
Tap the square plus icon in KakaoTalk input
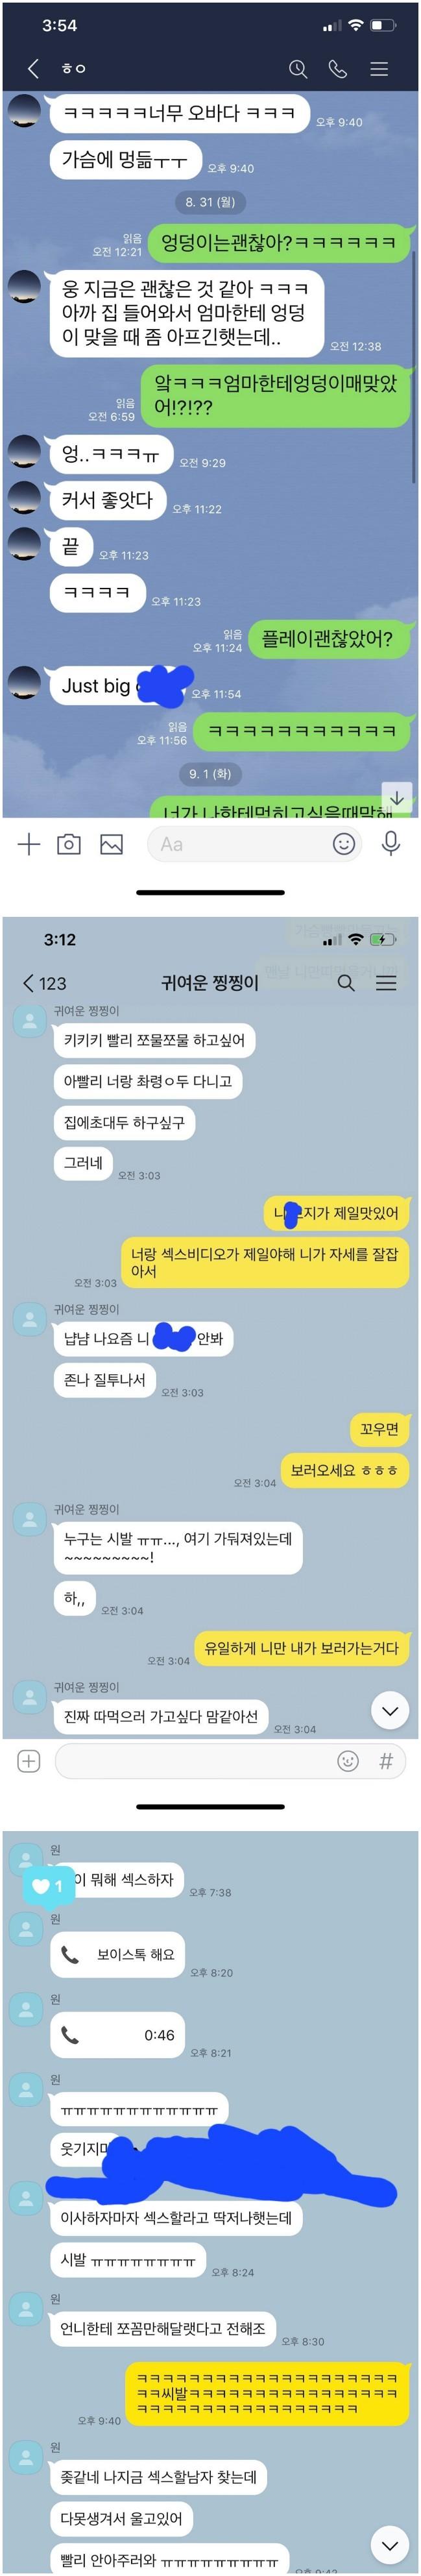[29, 1761]
